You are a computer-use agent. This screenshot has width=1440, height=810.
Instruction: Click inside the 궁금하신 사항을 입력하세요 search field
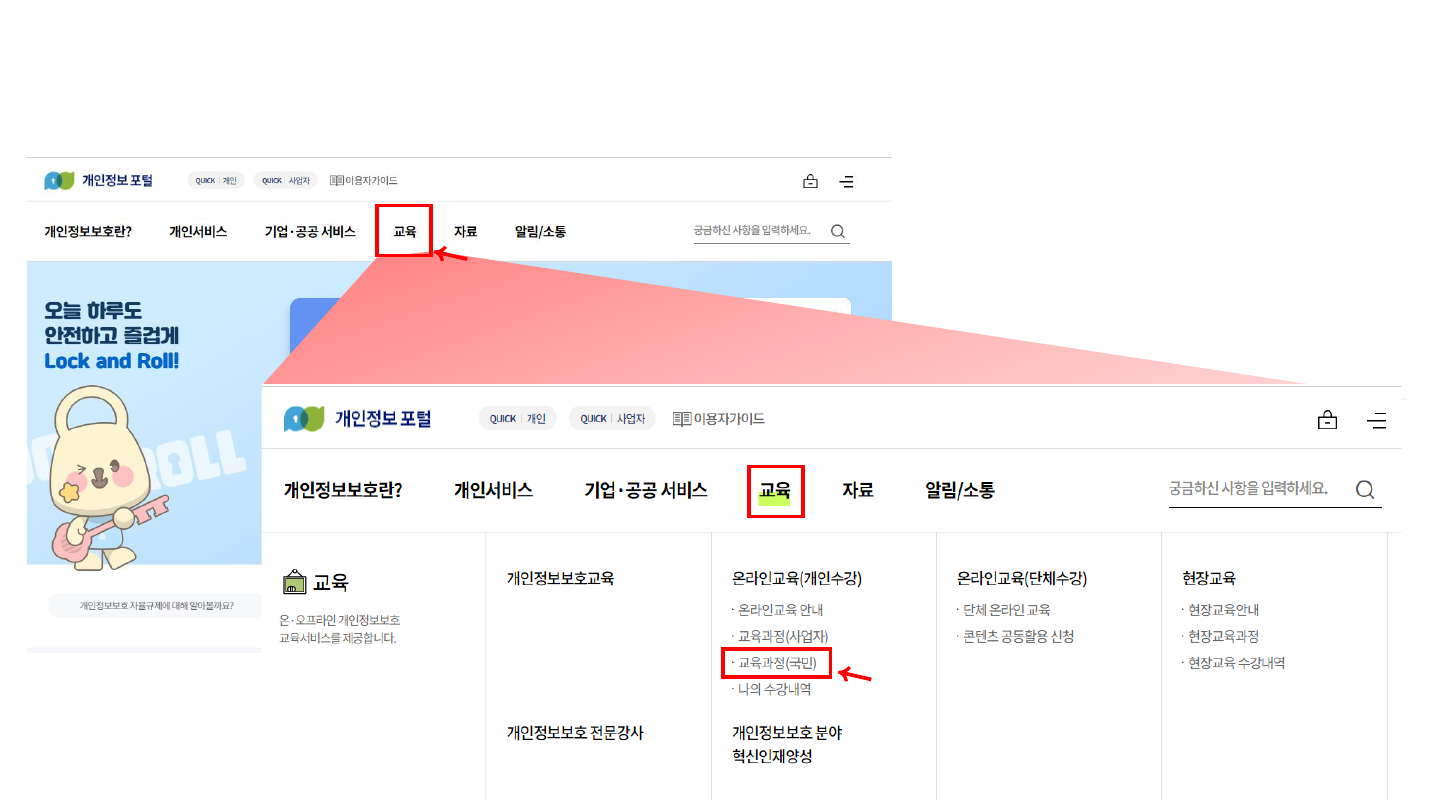coord(1250,489)
